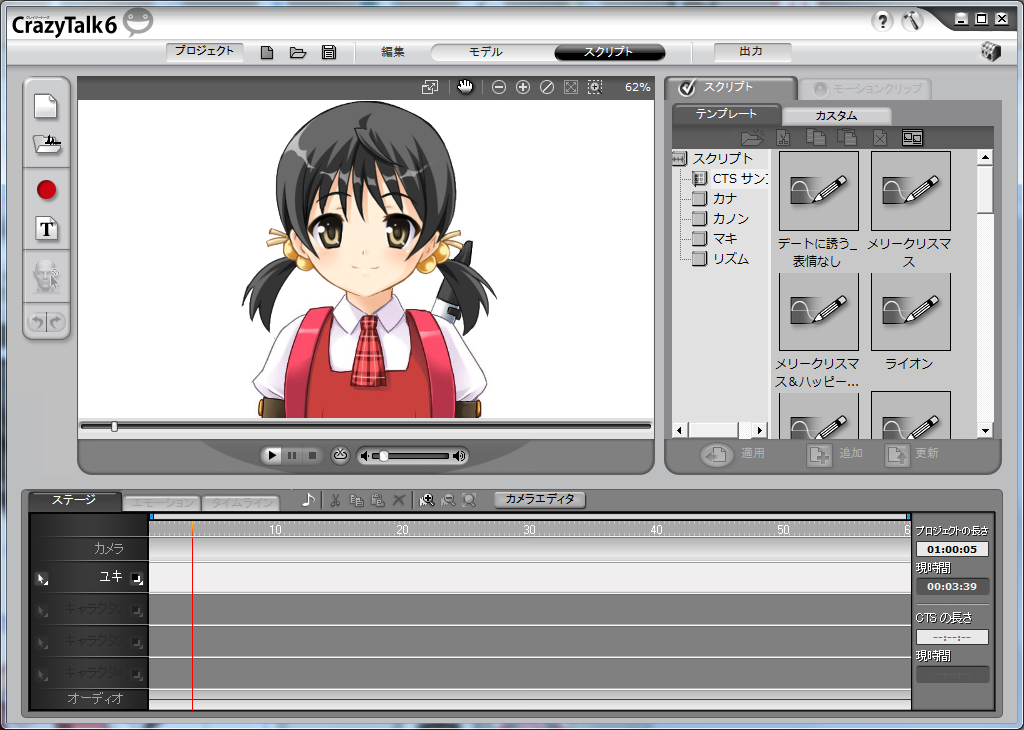Click the dotted-frame zoom icon in preview toolbar
Image resolution: width=1024 pixels, height=730 pixels.
coord(595,87)
